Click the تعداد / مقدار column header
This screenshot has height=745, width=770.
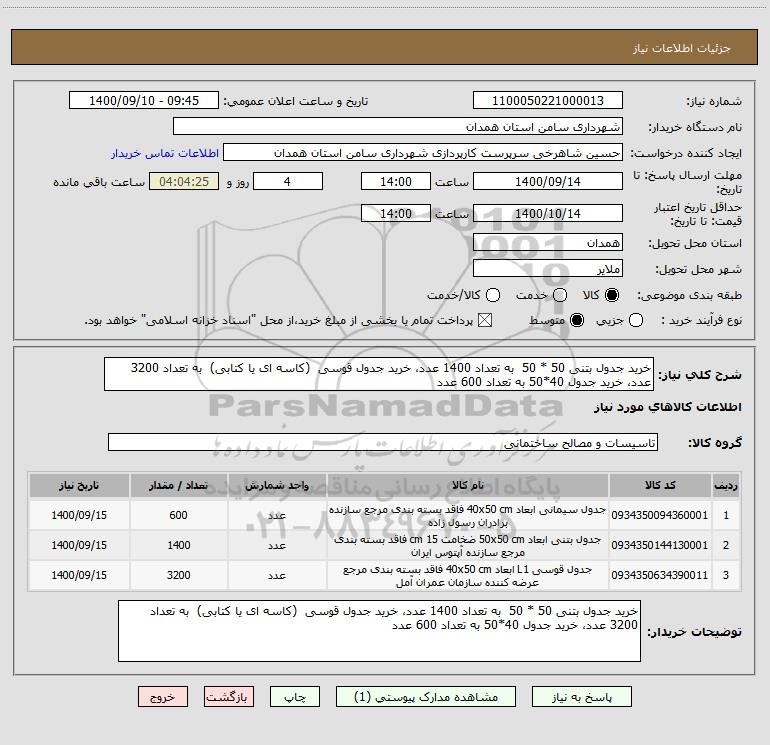pyautogui.click(x=179, y=485)
